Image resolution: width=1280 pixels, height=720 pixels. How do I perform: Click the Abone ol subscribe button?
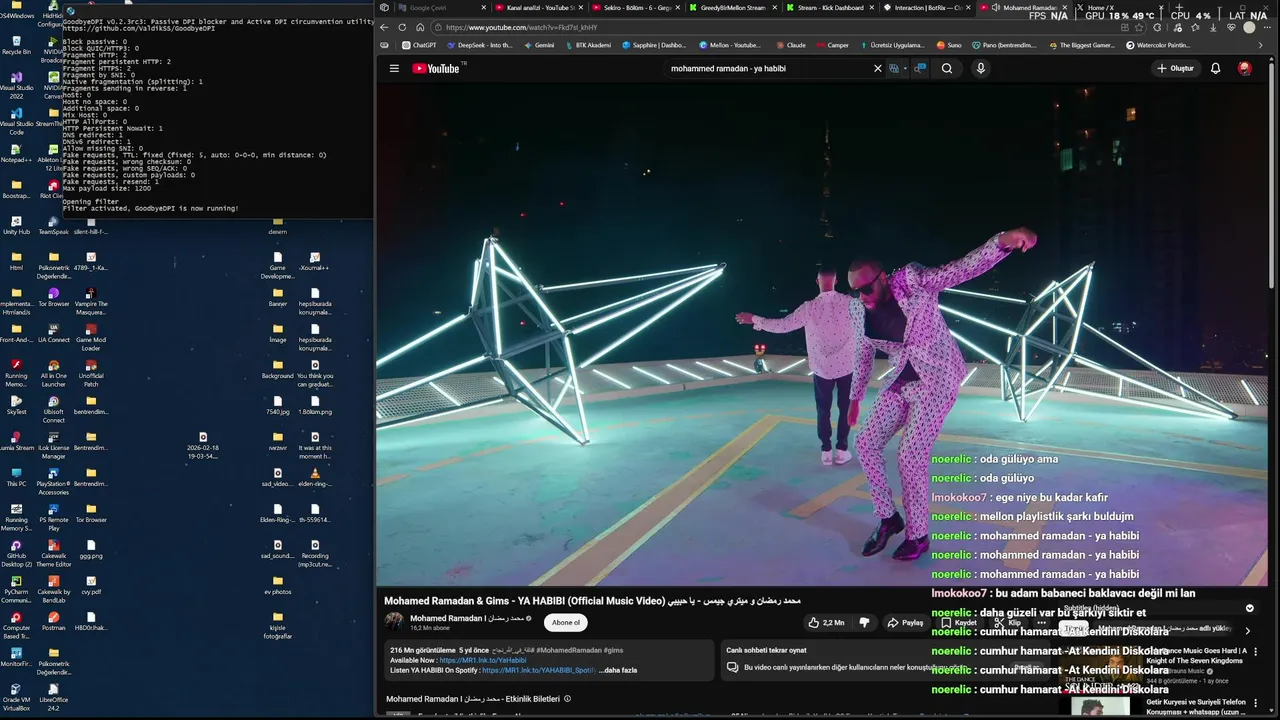pos(566,622)
